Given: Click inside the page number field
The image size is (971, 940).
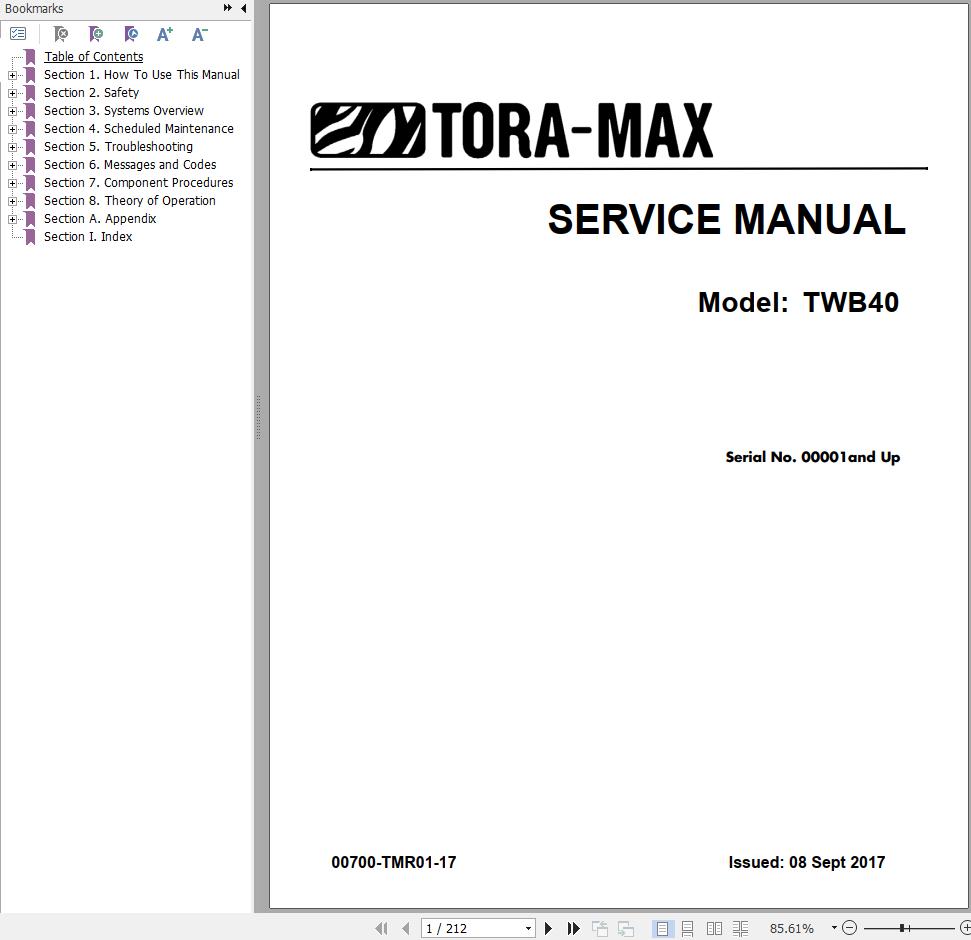Looking at the screenshot, I should point(470,928).
